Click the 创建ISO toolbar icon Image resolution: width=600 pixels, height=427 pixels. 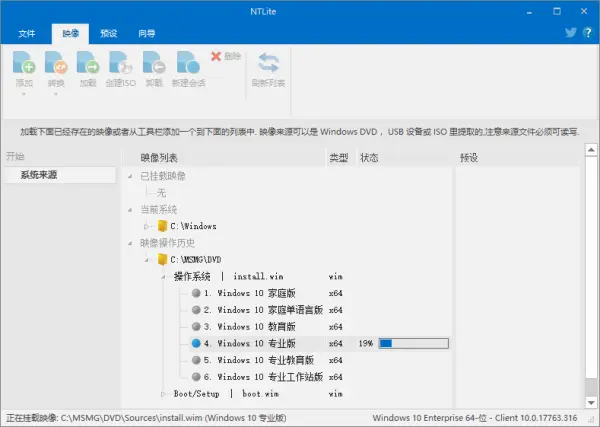click(121, 63)
